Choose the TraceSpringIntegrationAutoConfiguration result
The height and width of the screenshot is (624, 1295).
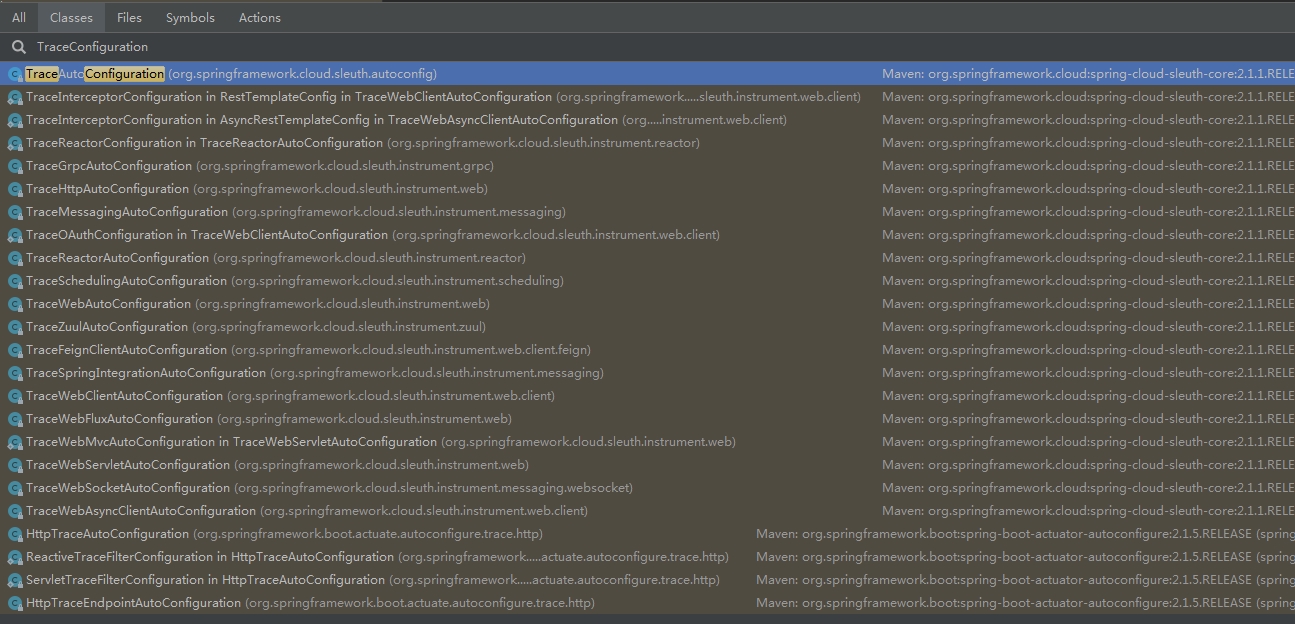[647, 373]
